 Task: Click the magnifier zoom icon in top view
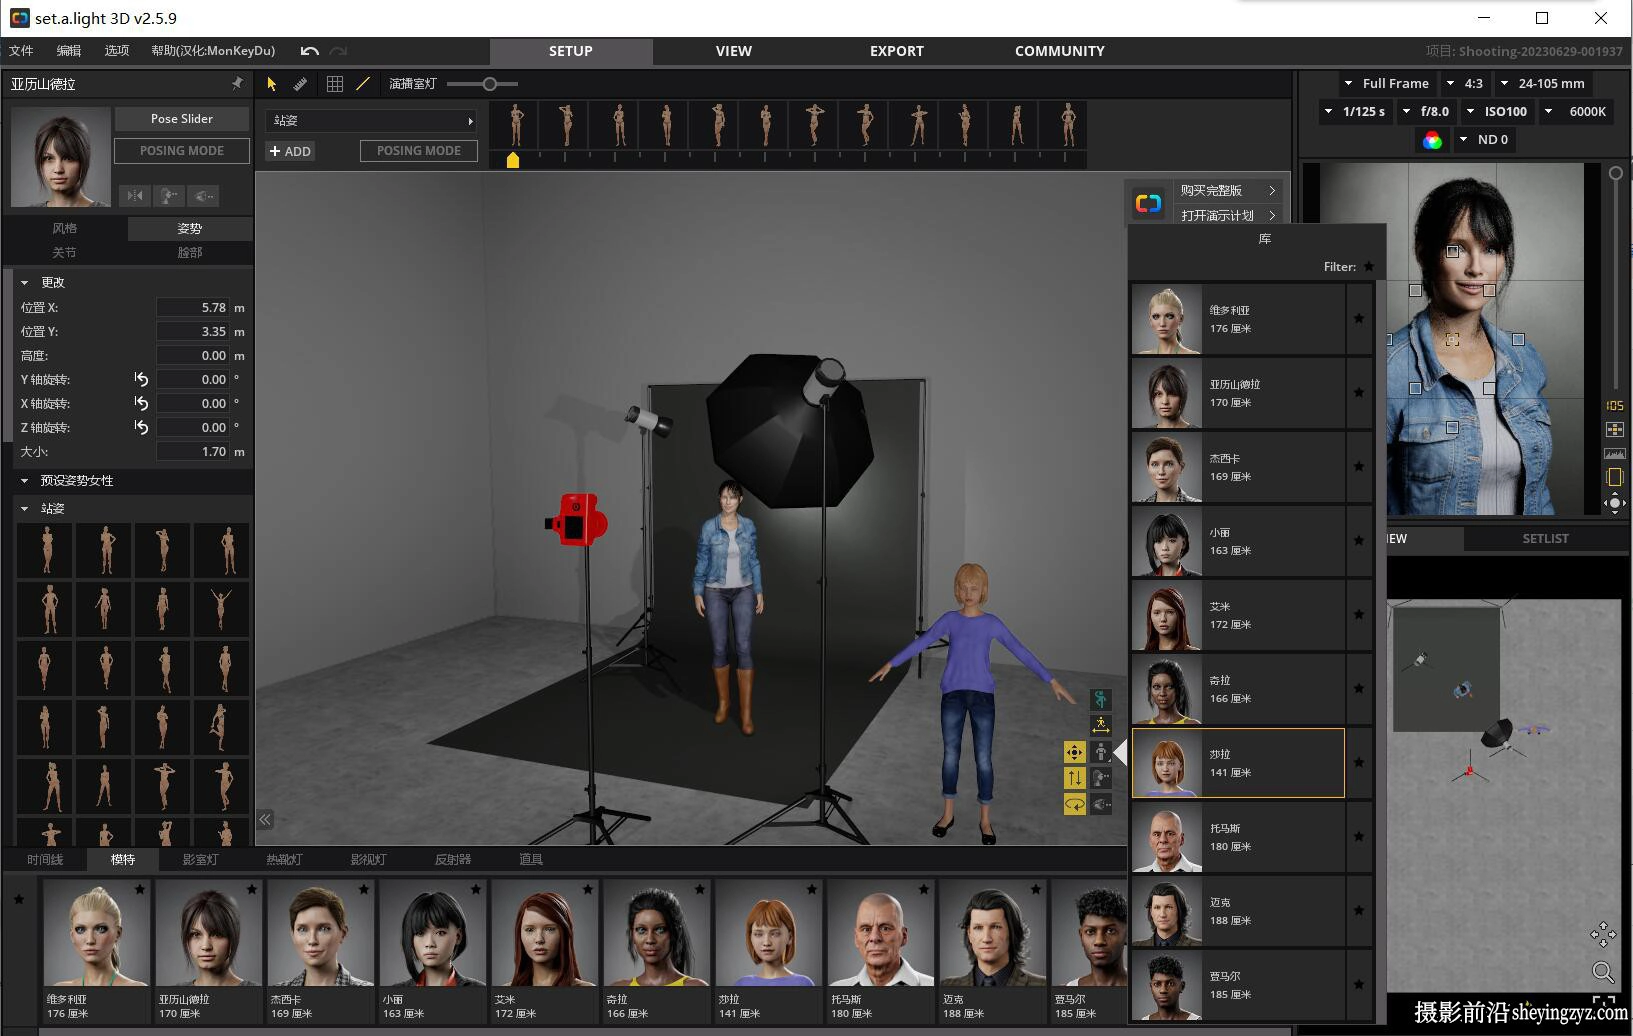pyautogui.click(x=1603, y=972)
